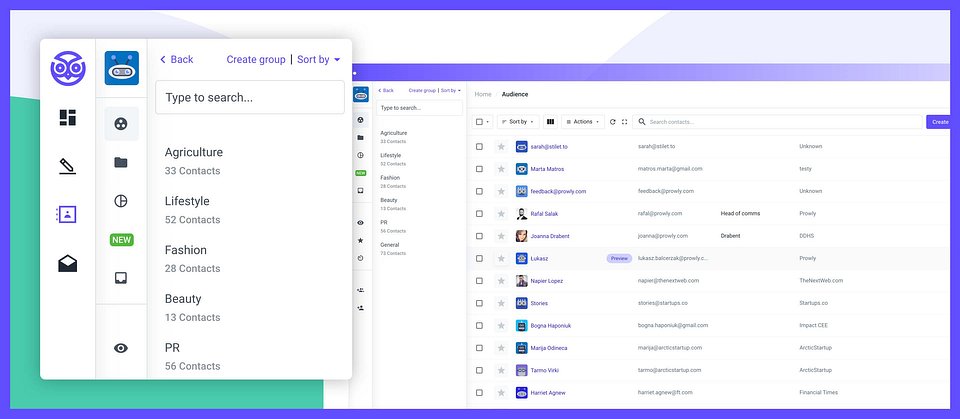Tick the checkbox for Lukasz row
Viewport: 960px width, 419px height.
[x=479, y=259]
